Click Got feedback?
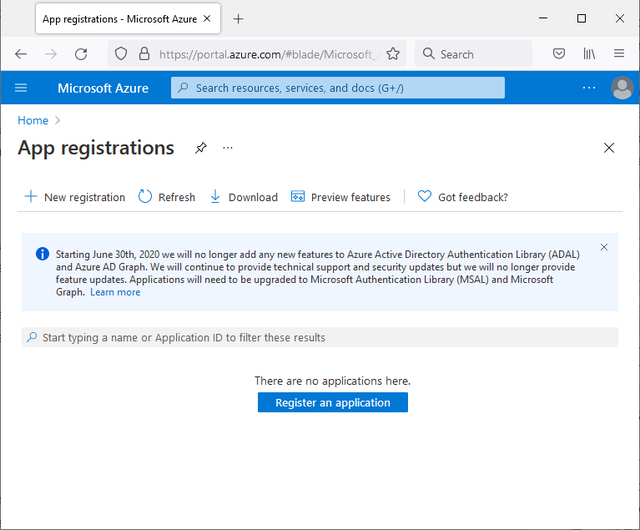This screenshot has width=640, height=530. (x=463, y=197)
